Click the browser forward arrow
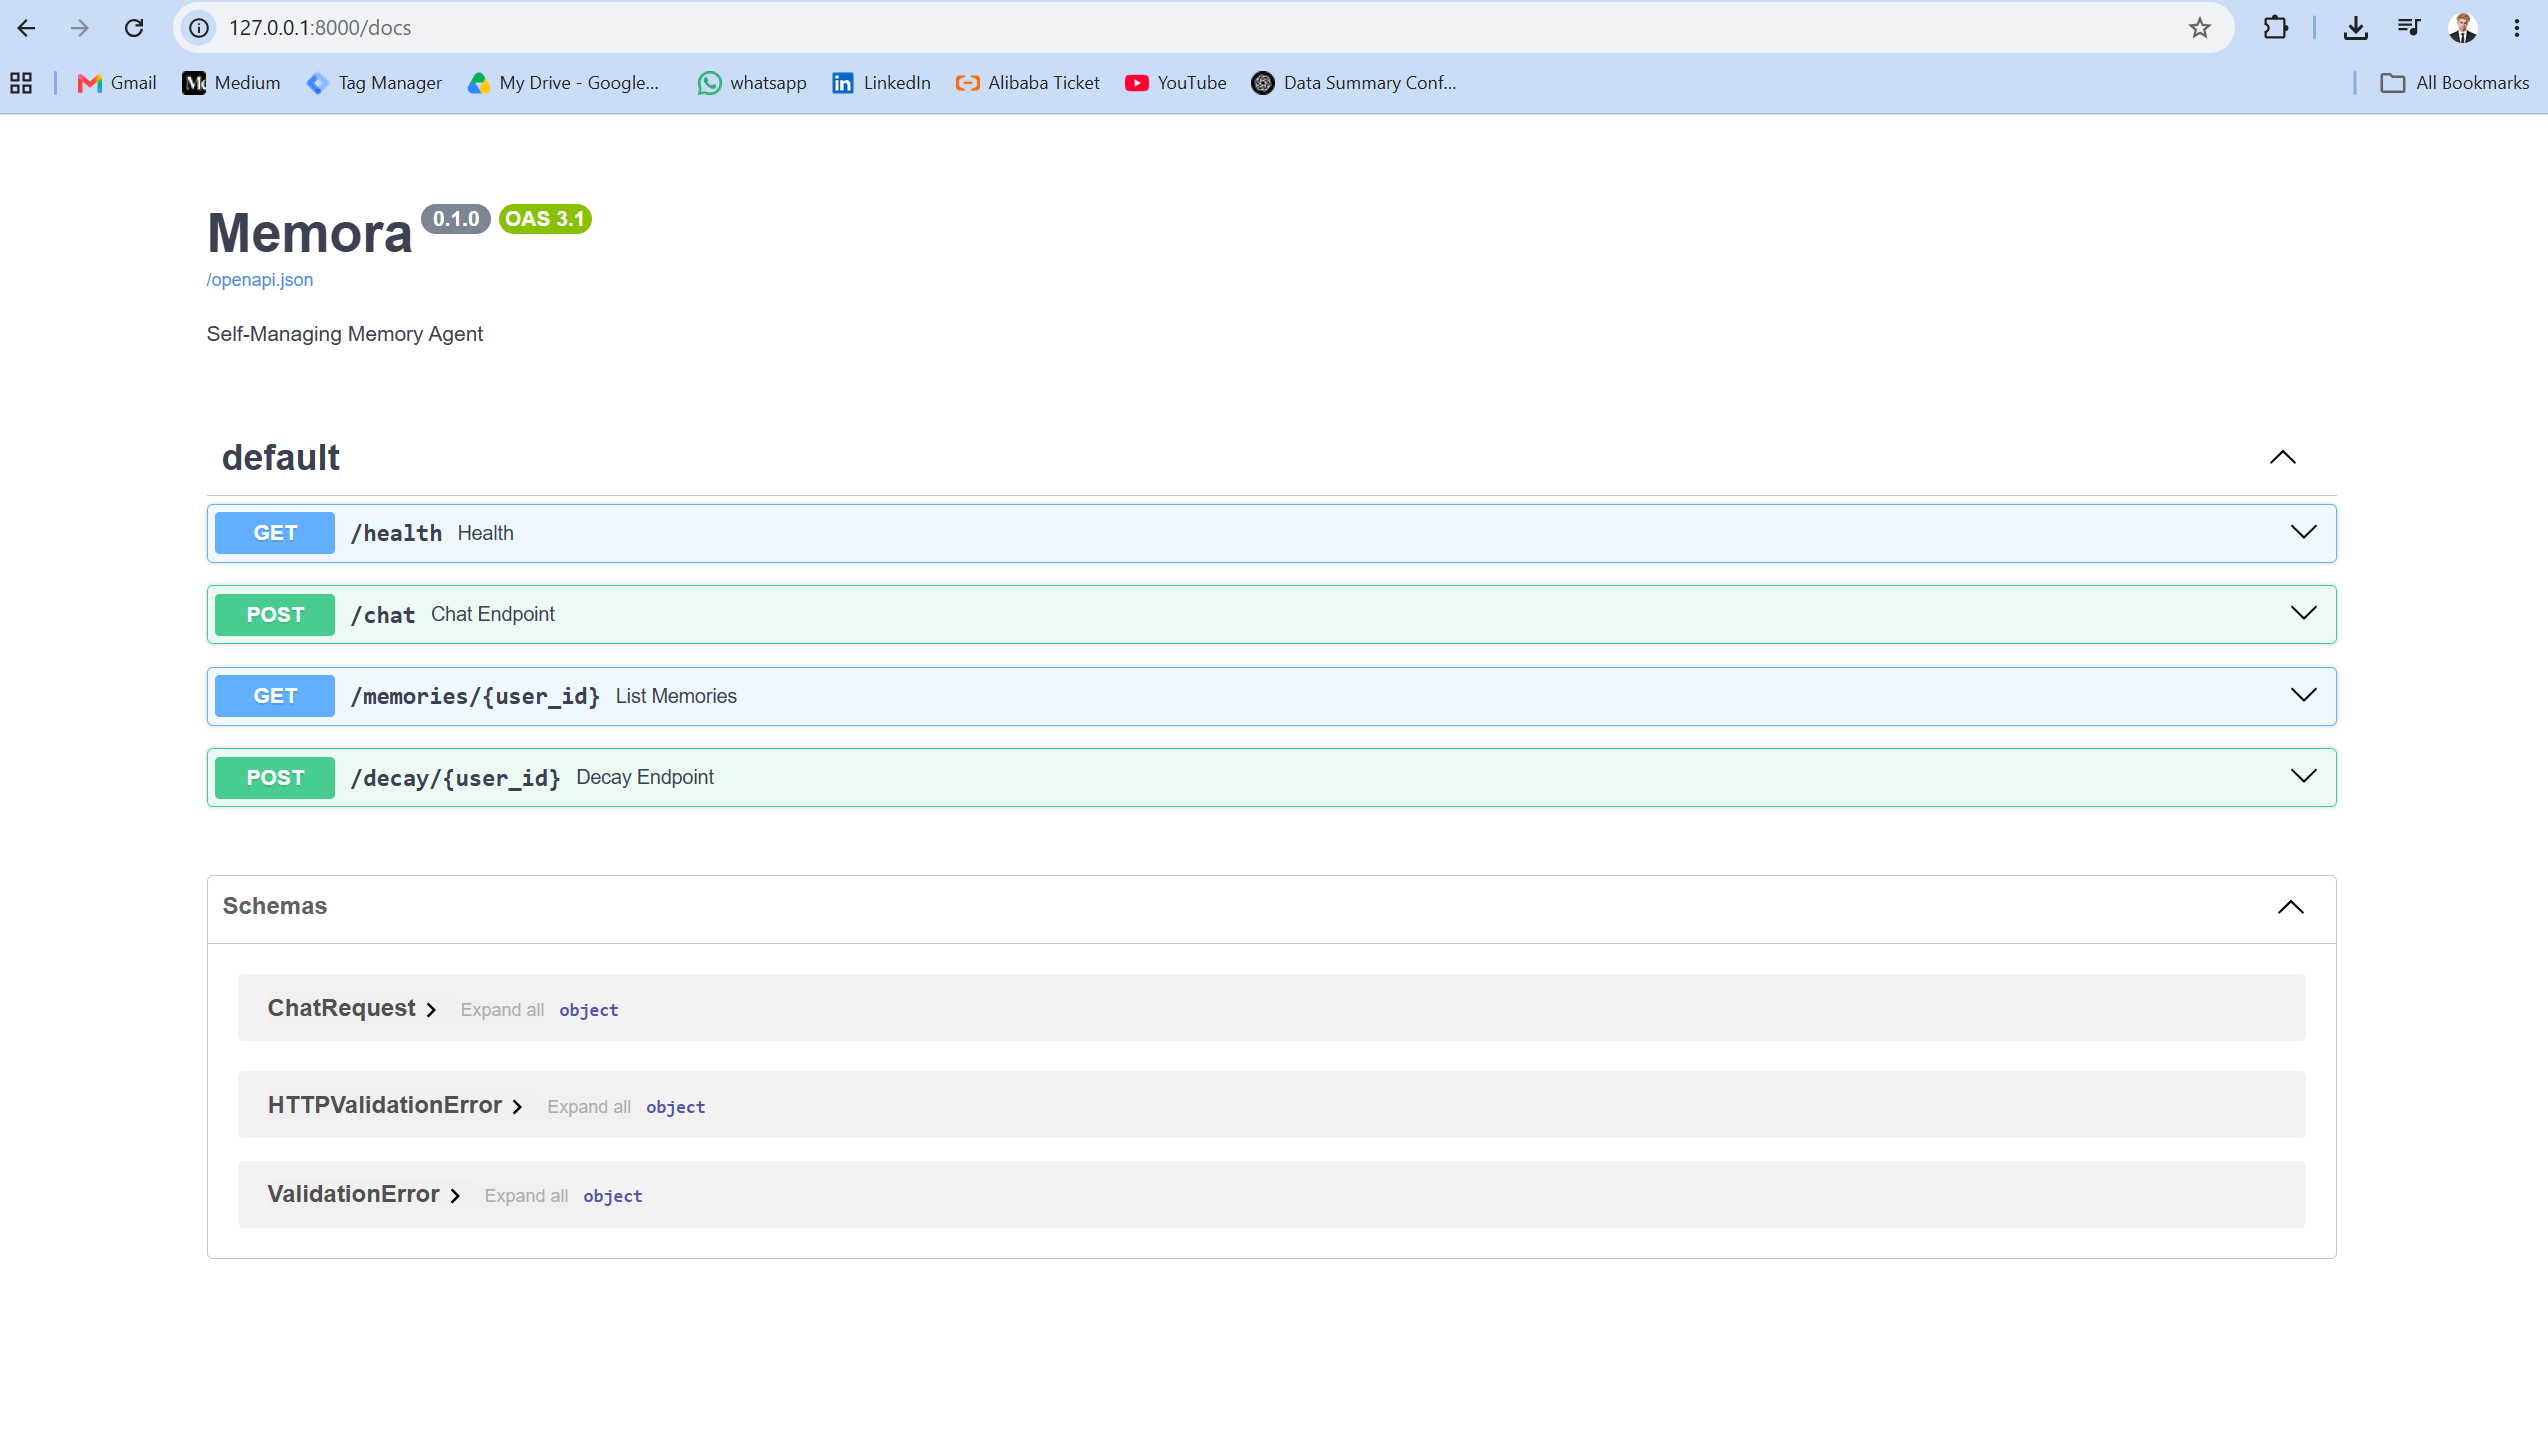This screenshot has height=1444, width=2548. [x=80, y=28]
